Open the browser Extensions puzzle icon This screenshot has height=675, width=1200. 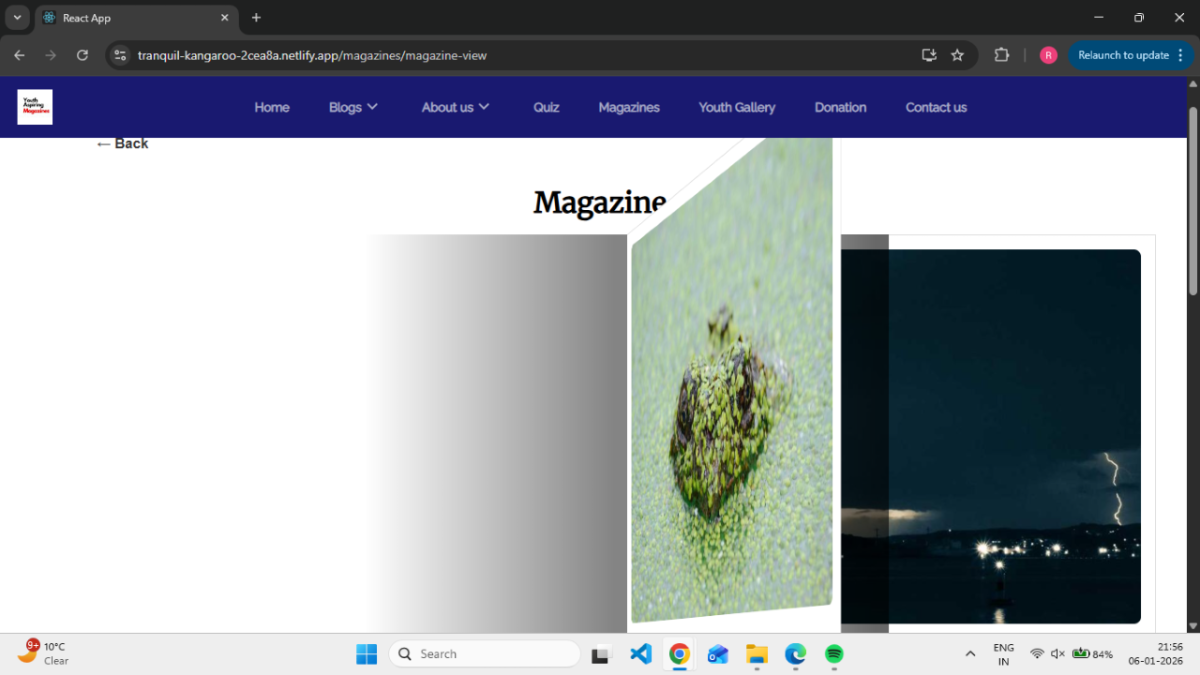tap(1001, 55)
